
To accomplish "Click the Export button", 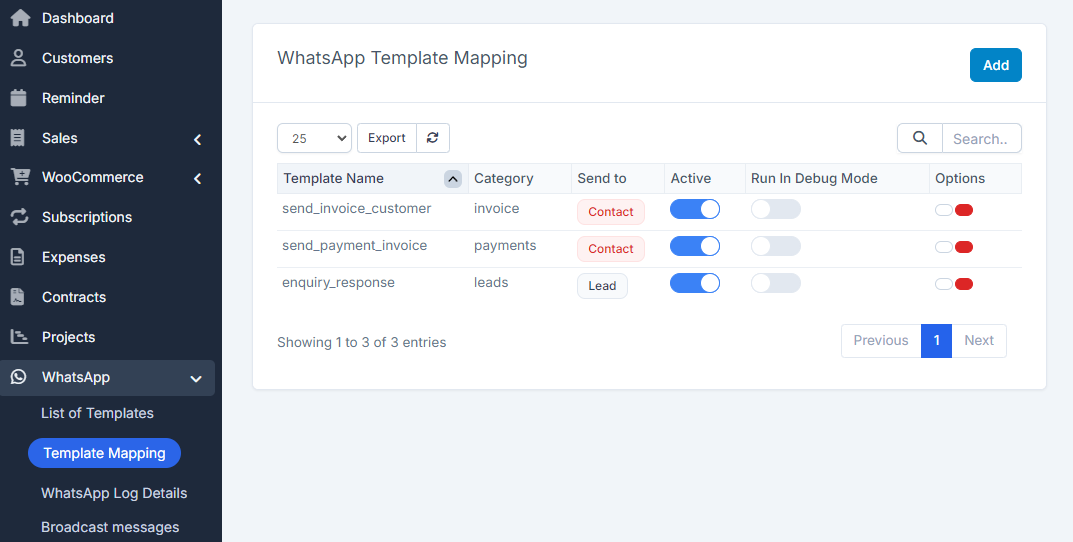I will (x=387, y=138).
